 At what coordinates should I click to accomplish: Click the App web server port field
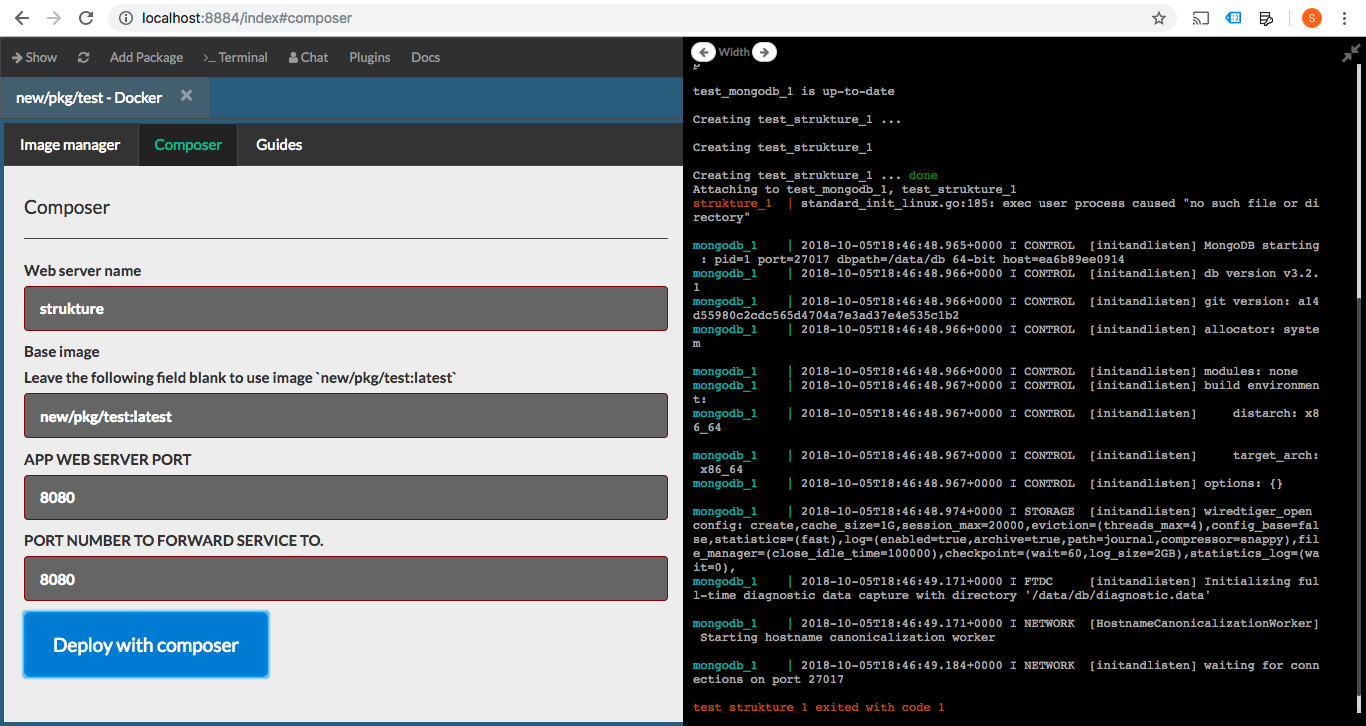tap(346, 497)
